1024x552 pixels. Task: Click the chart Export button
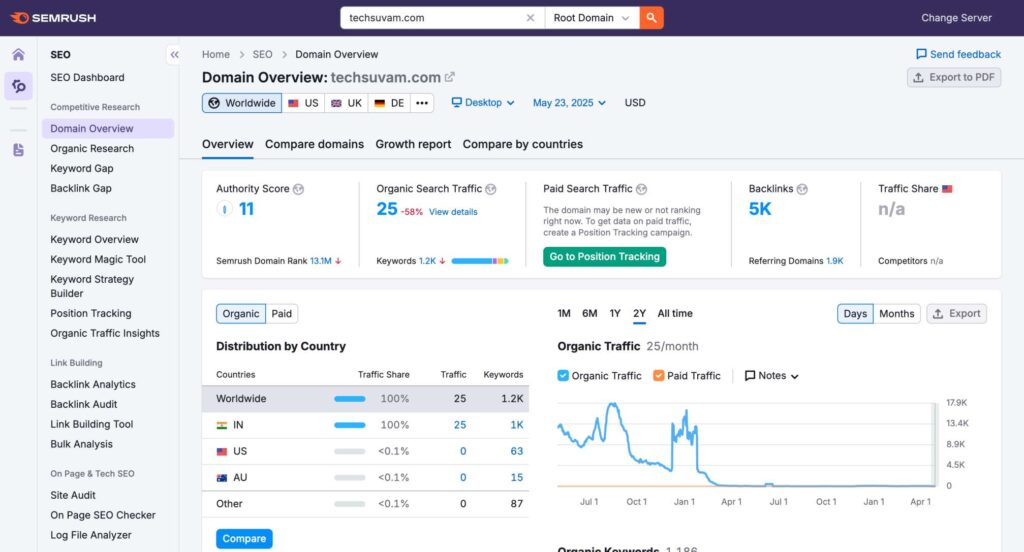[x=957, y=314]
